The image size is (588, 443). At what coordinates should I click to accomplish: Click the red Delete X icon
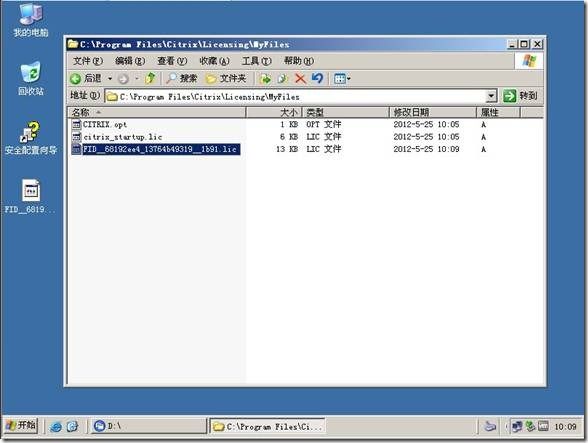pos(300,78)
